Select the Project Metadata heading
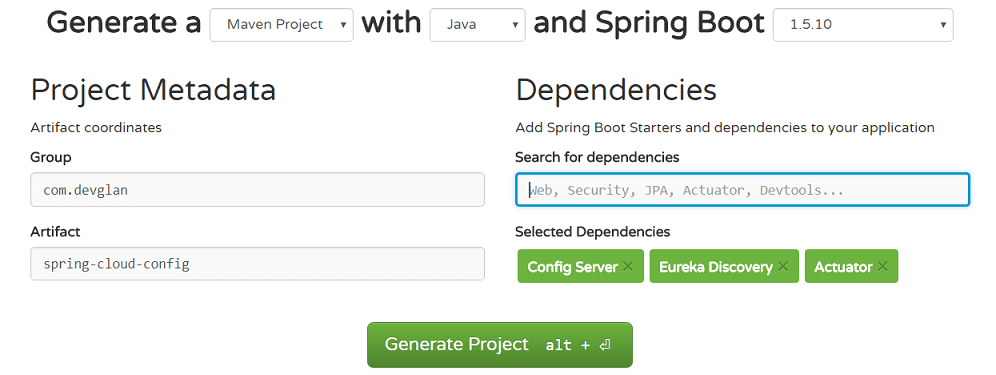 pyautogui.click(x=153, y=90)
